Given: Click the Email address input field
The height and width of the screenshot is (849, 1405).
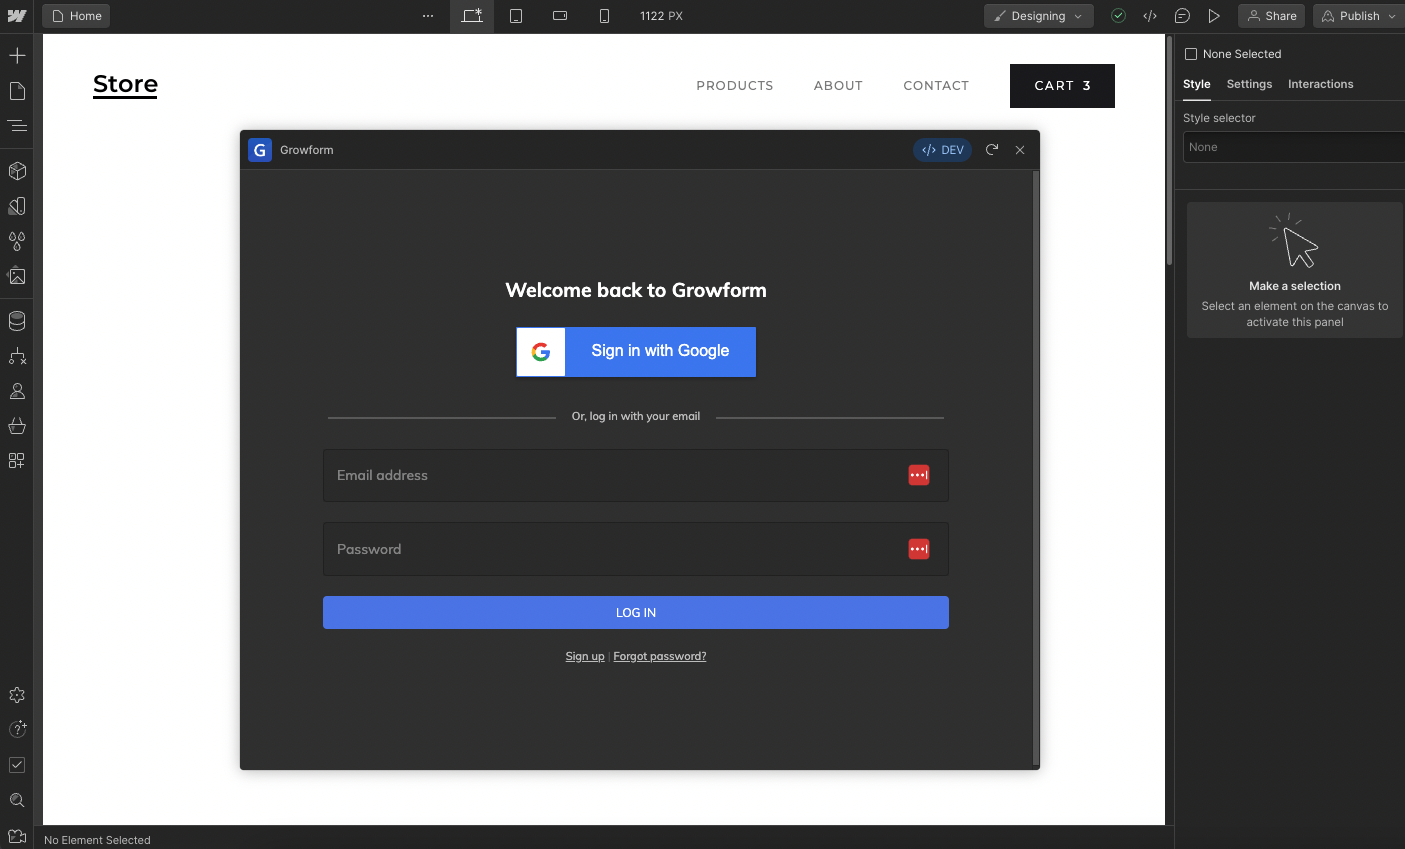Looking at the screenshot, I should (x=600, y=475).
